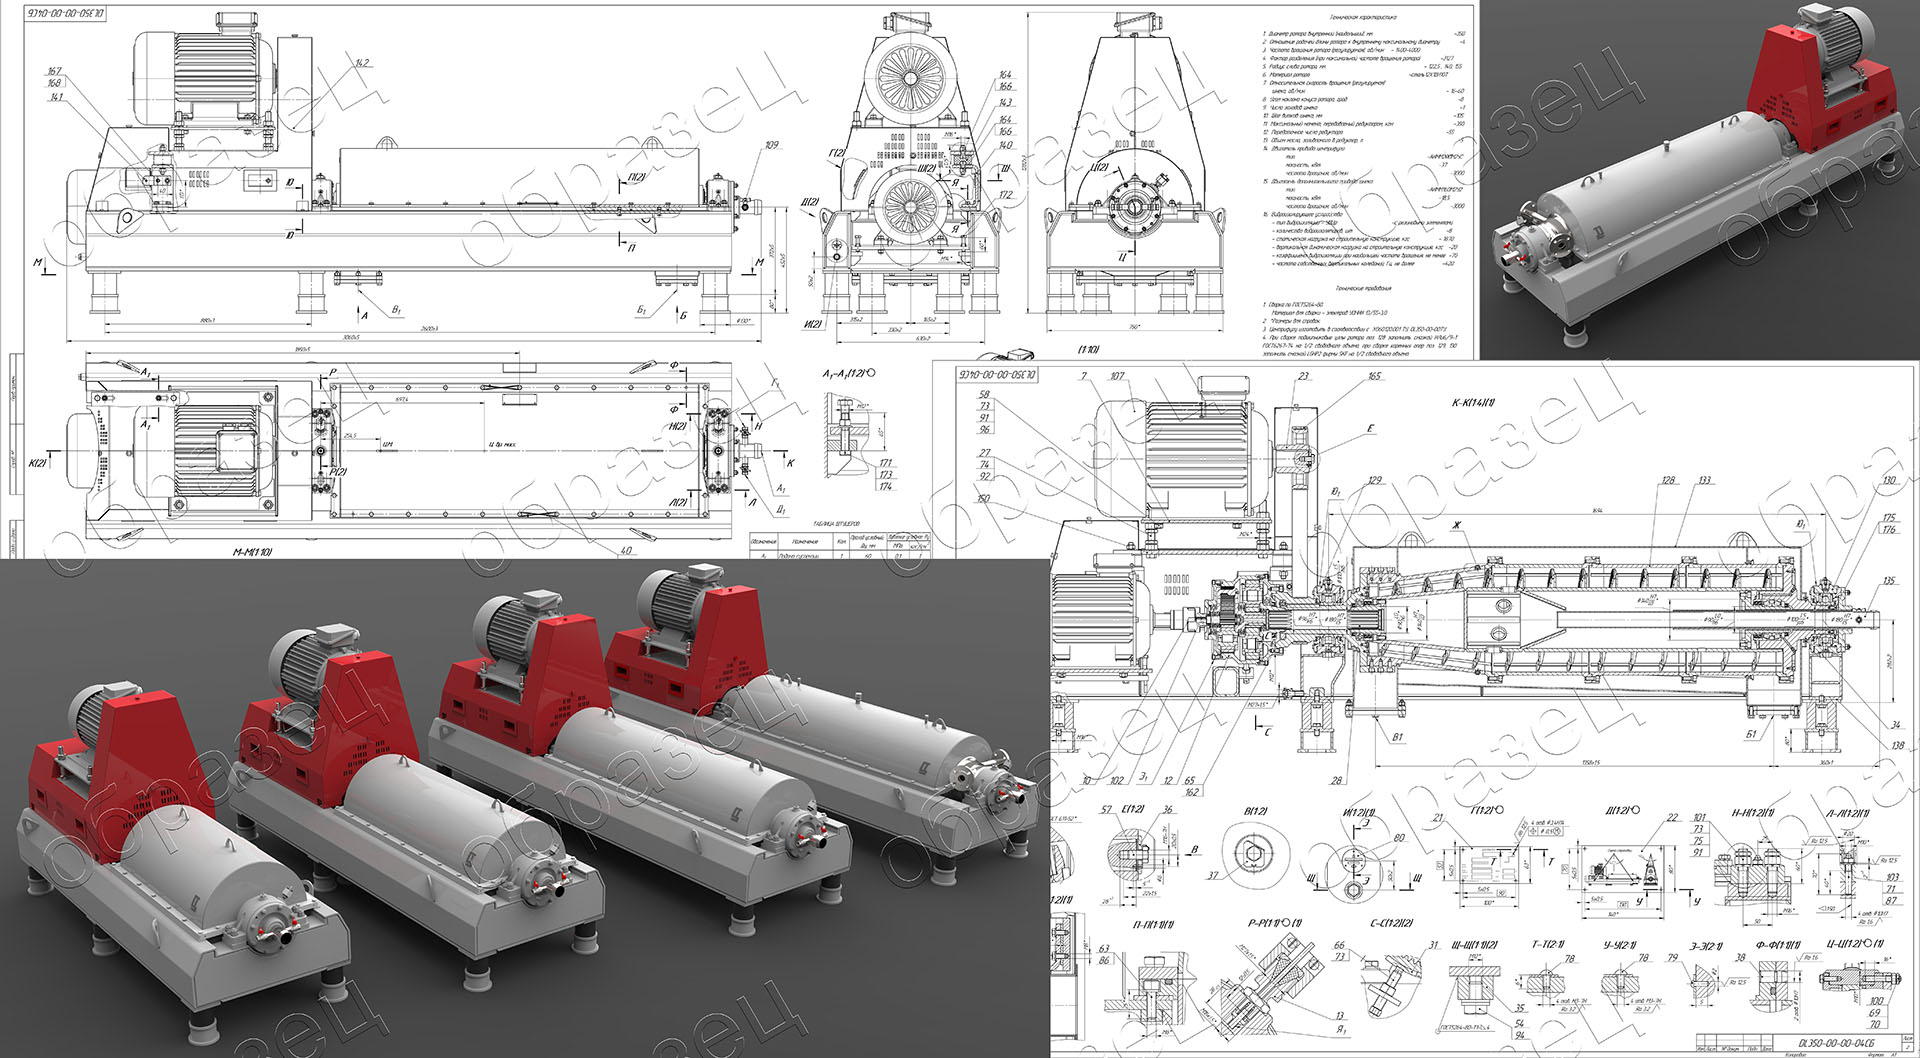Click detail title 'П-П(1:1)(1)'
The height and width of the screenshot is (1058, 1920).
(1153, 924)
